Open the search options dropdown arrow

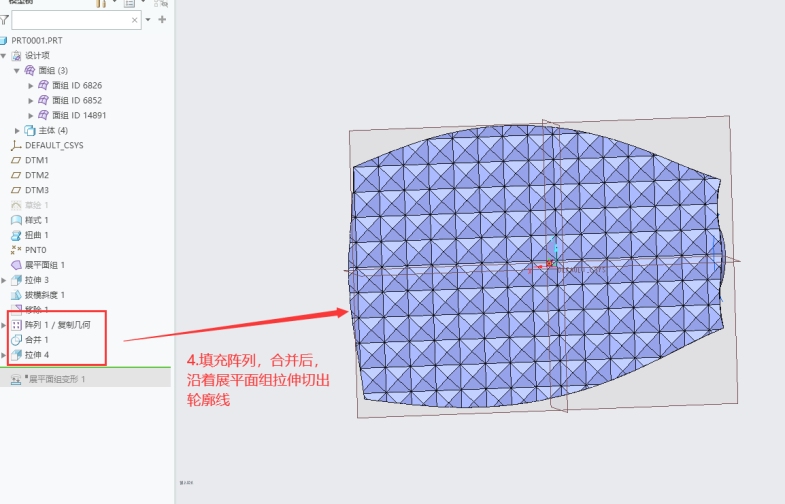(x=148, y=19)
